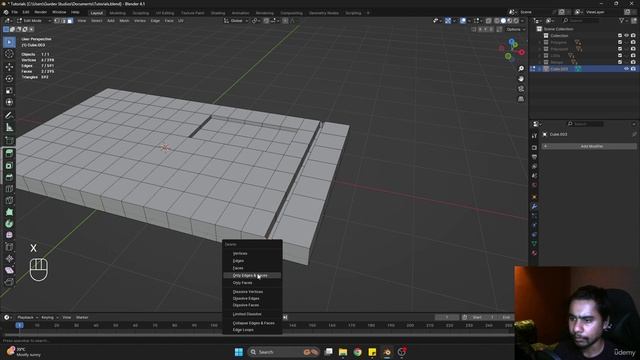Click the viewport zoom magnifier icon
640x360 pixels.
click(x=521, y=69)
